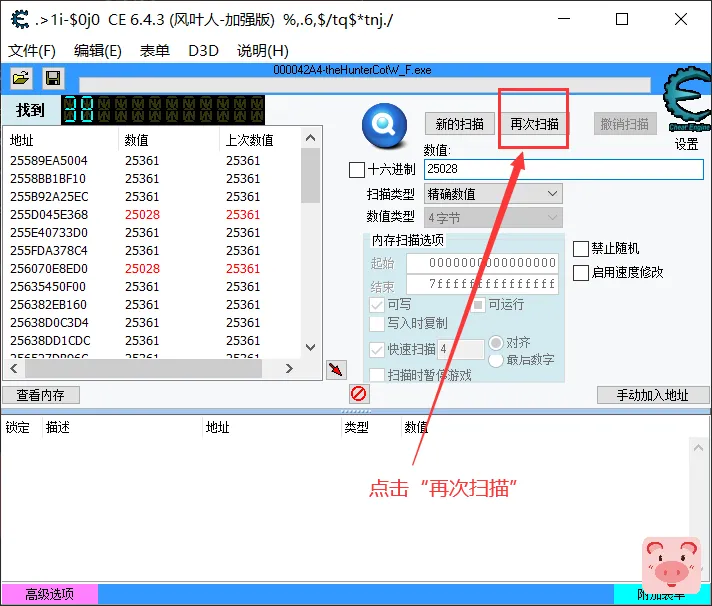Click the fast scan alignment field

coord(460,349)
